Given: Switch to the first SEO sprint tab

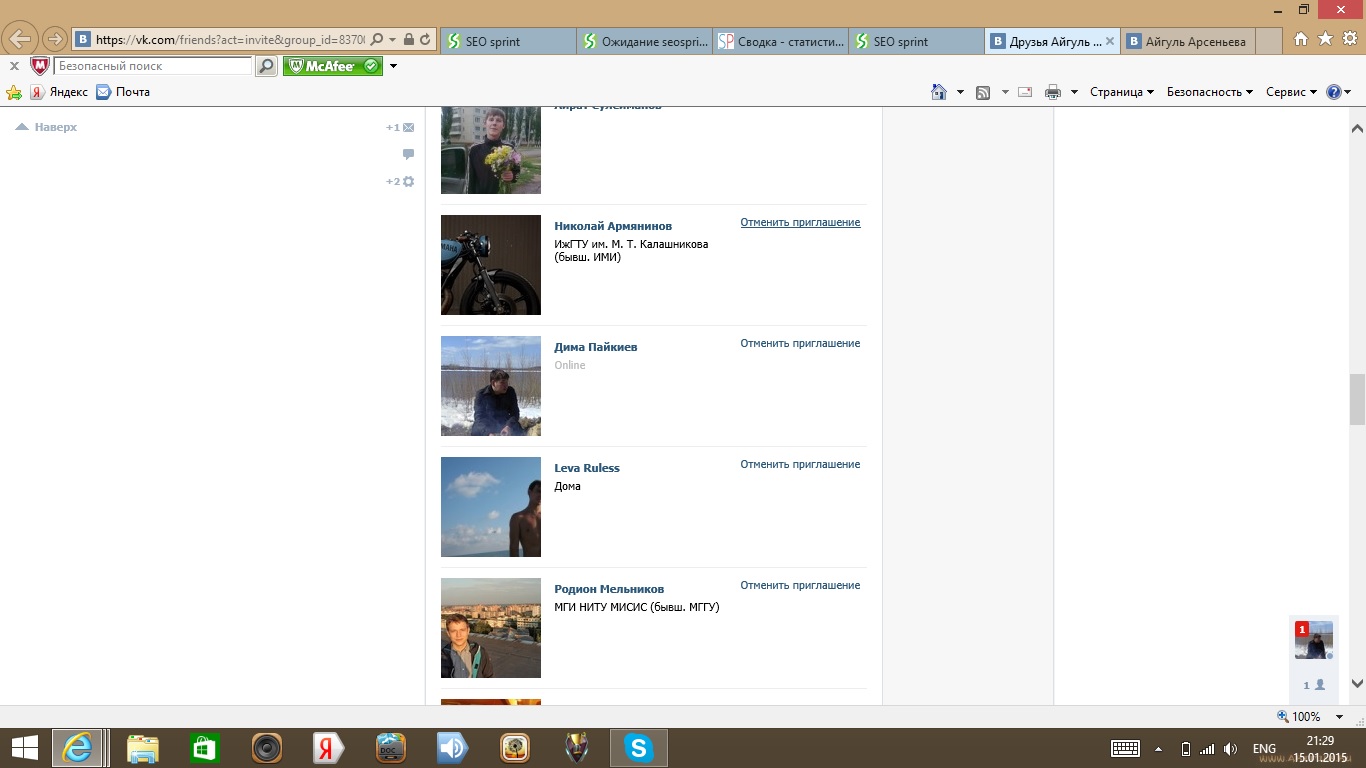Looking at the screenshot, I should [507, 41].
